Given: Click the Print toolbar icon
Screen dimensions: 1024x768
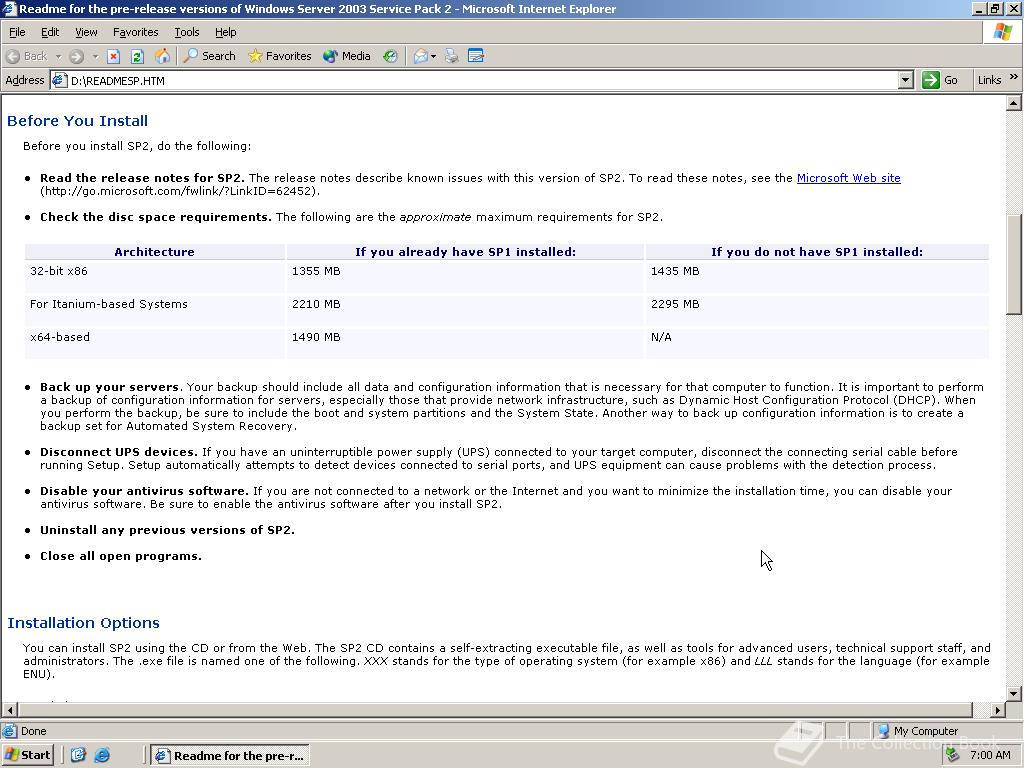Looking at the screenshot, I should [x=451, y=56].
